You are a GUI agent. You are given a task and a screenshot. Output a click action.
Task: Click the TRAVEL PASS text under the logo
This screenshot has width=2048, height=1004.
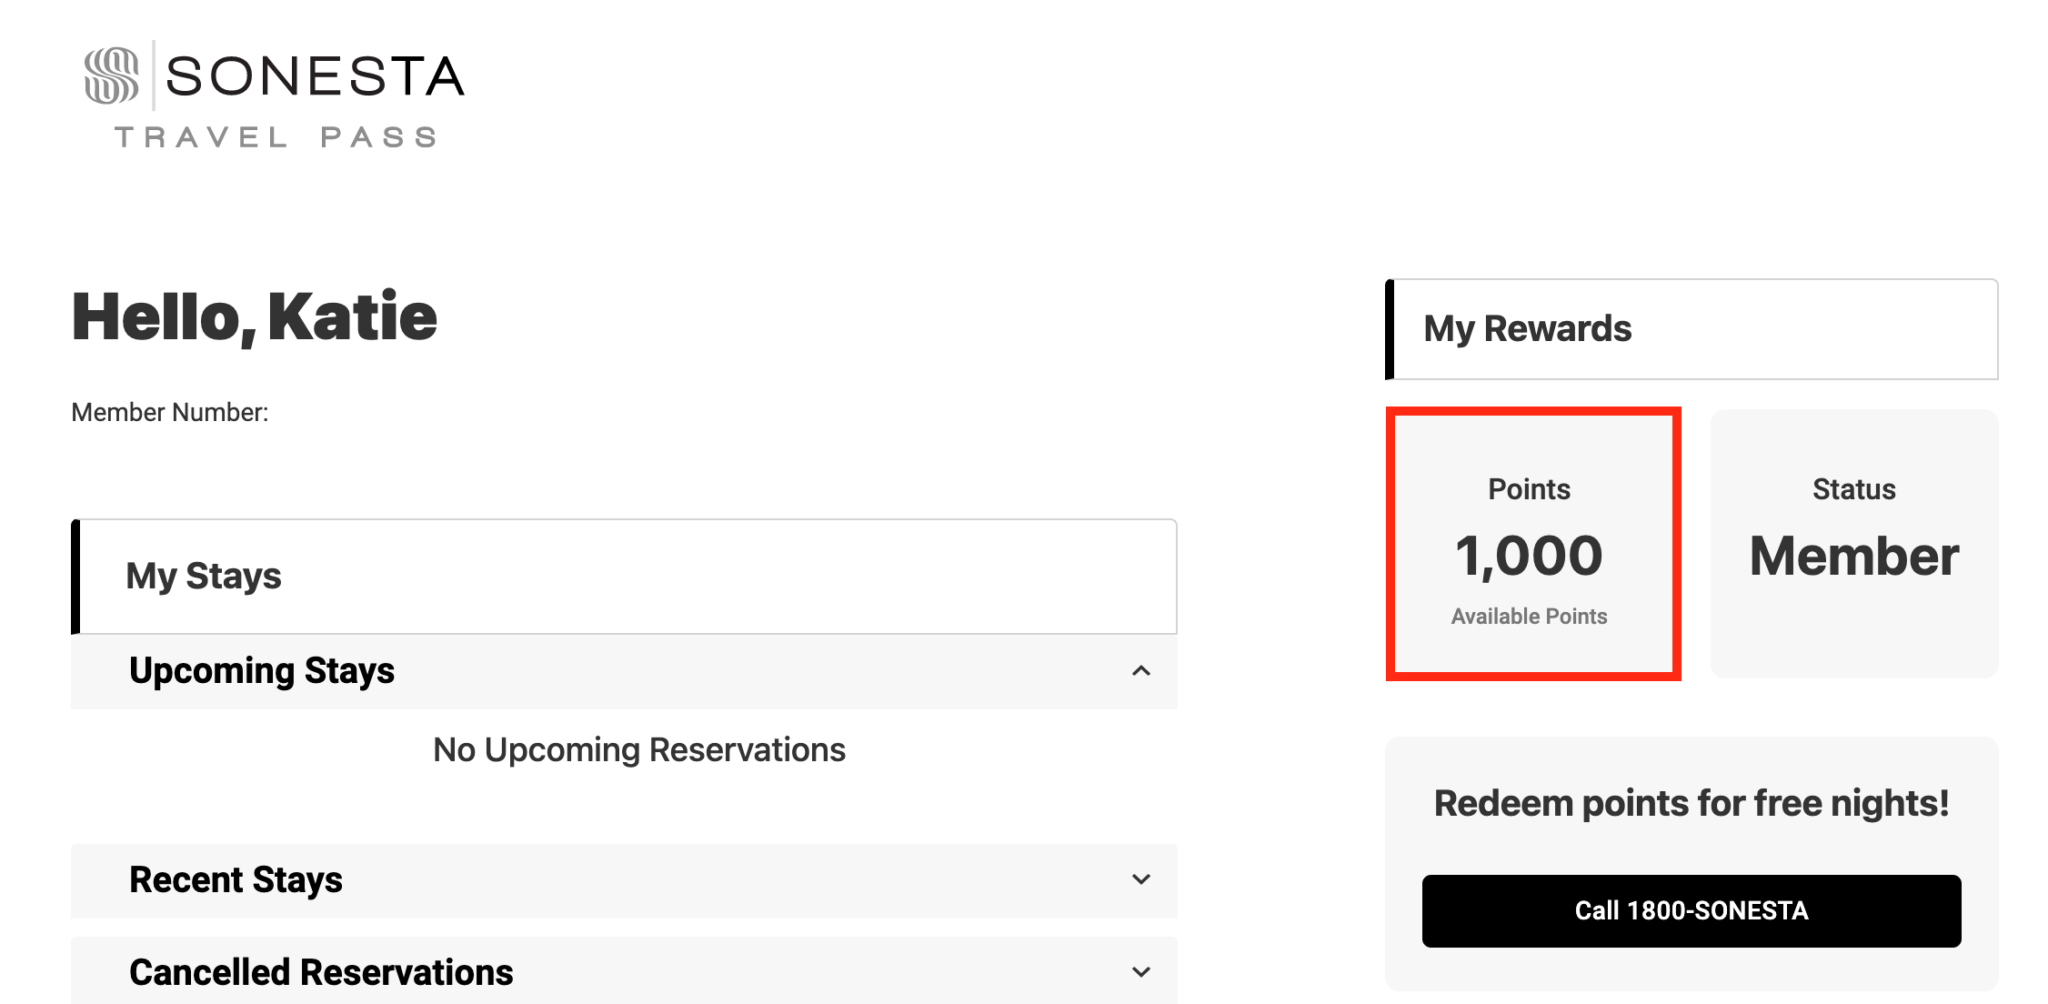point(276,137)
